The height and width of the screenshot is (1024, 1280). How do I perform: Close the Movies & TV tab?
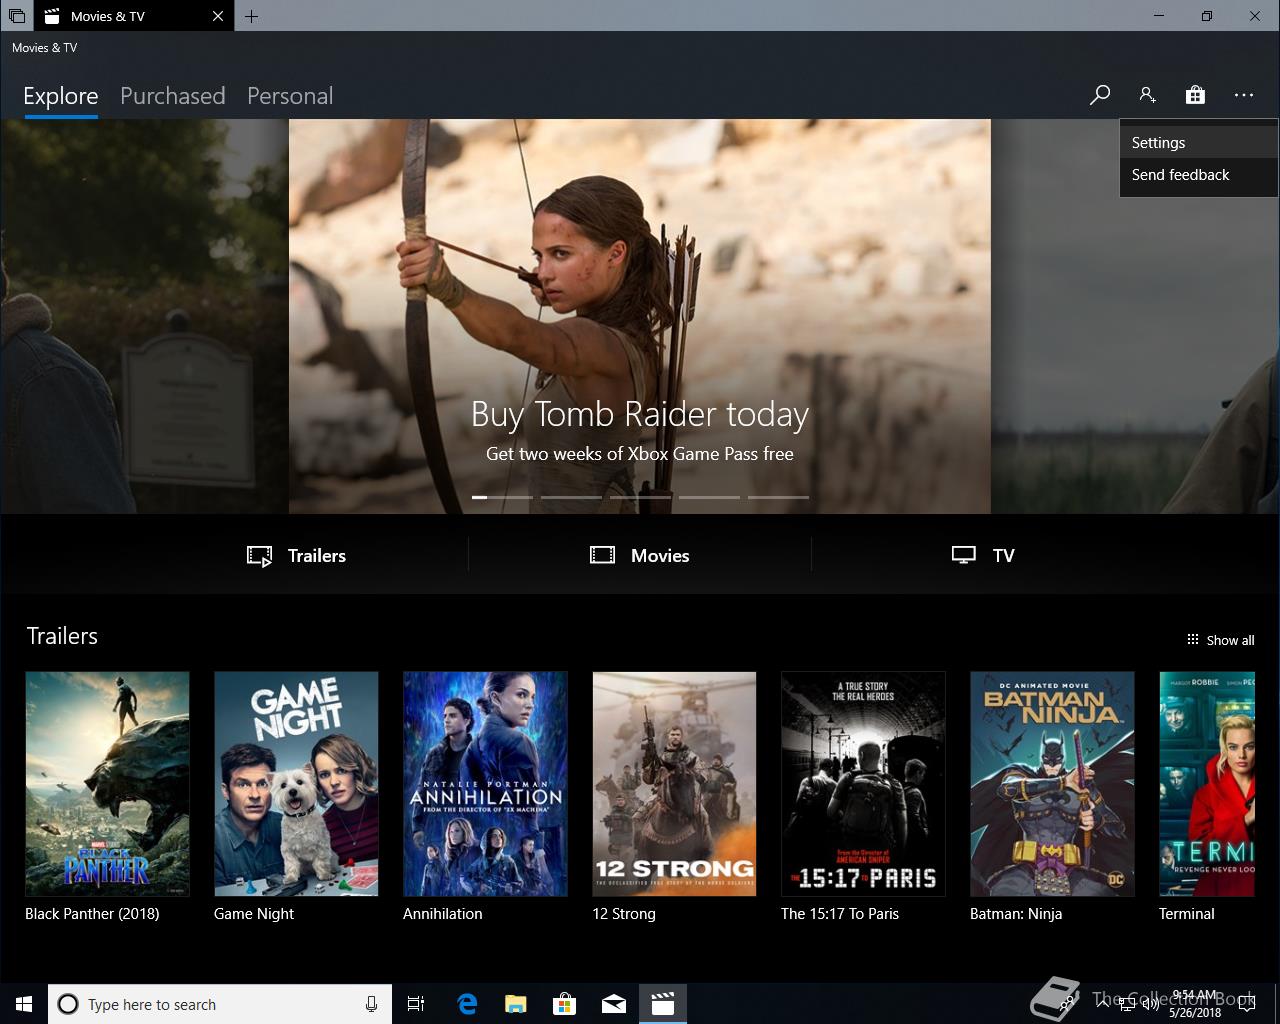point(218,16)
